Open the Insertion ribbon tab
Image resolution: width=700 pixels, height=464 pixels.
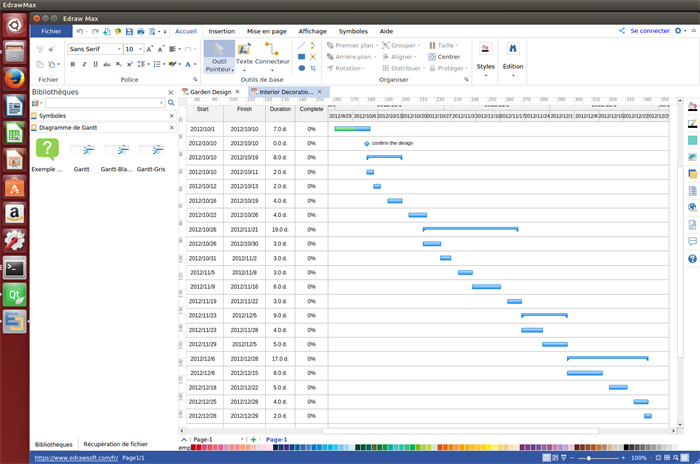pyautogui.click(x=222, y=31)
